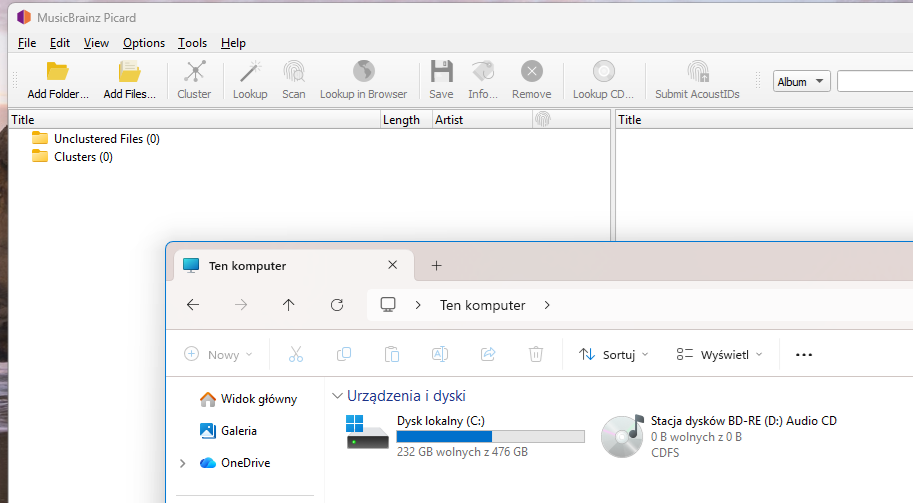Open the Sortuj dropdown in Explorer
913x503 pixels.
click(x=614, y=354)
